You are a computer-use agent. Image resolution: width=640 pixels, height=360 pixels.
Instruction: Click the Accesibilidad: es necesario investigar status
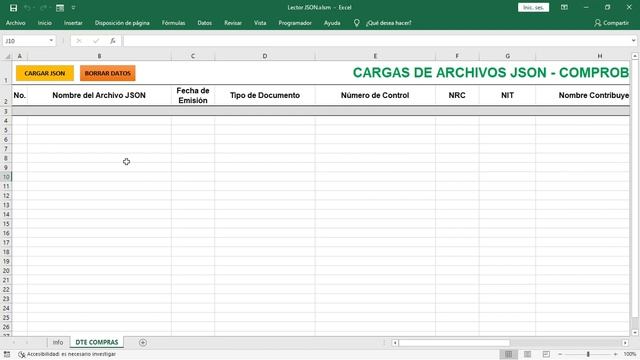[67, 354]
